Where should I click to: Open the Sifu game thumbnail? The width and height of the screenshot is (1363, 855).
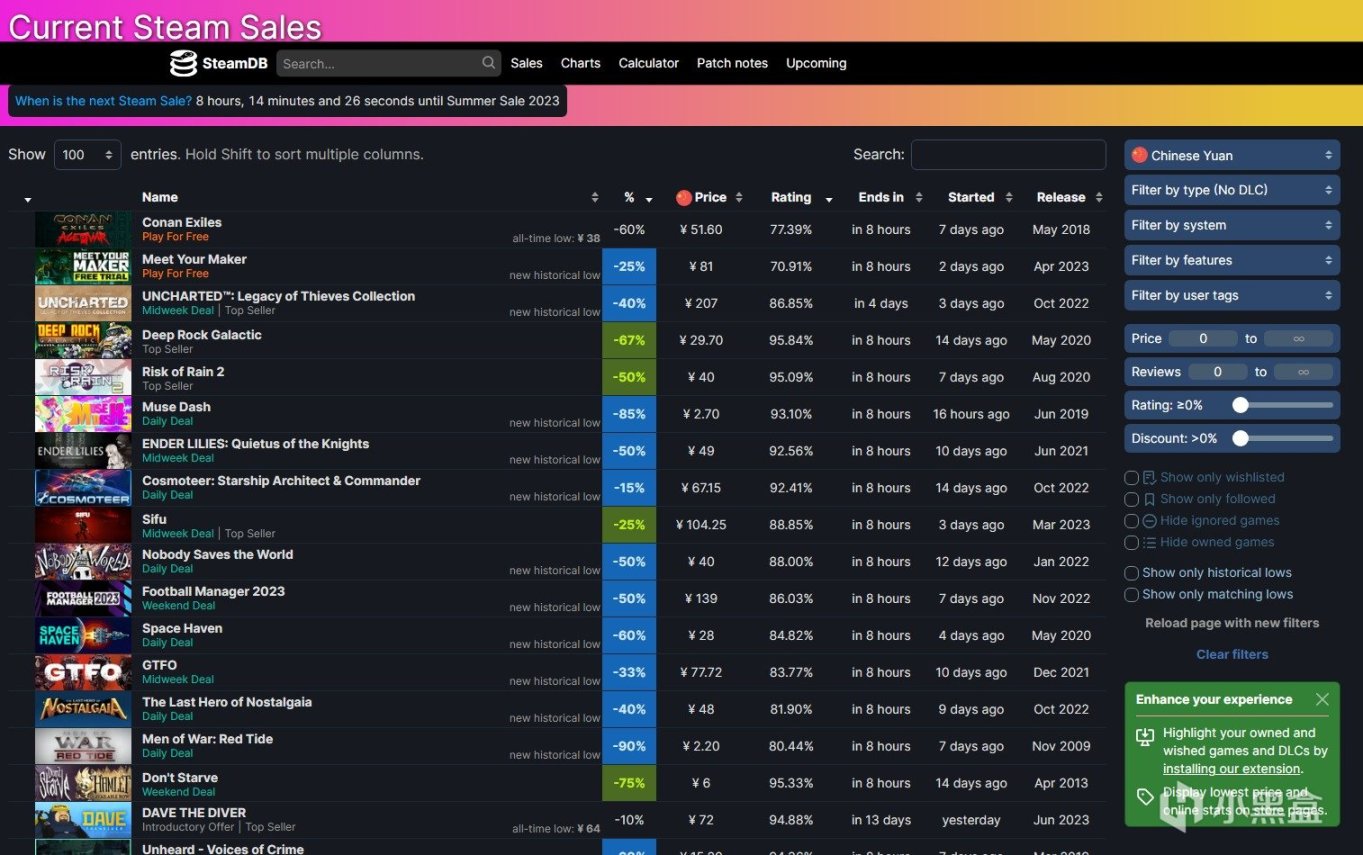(x=83, y=525)
